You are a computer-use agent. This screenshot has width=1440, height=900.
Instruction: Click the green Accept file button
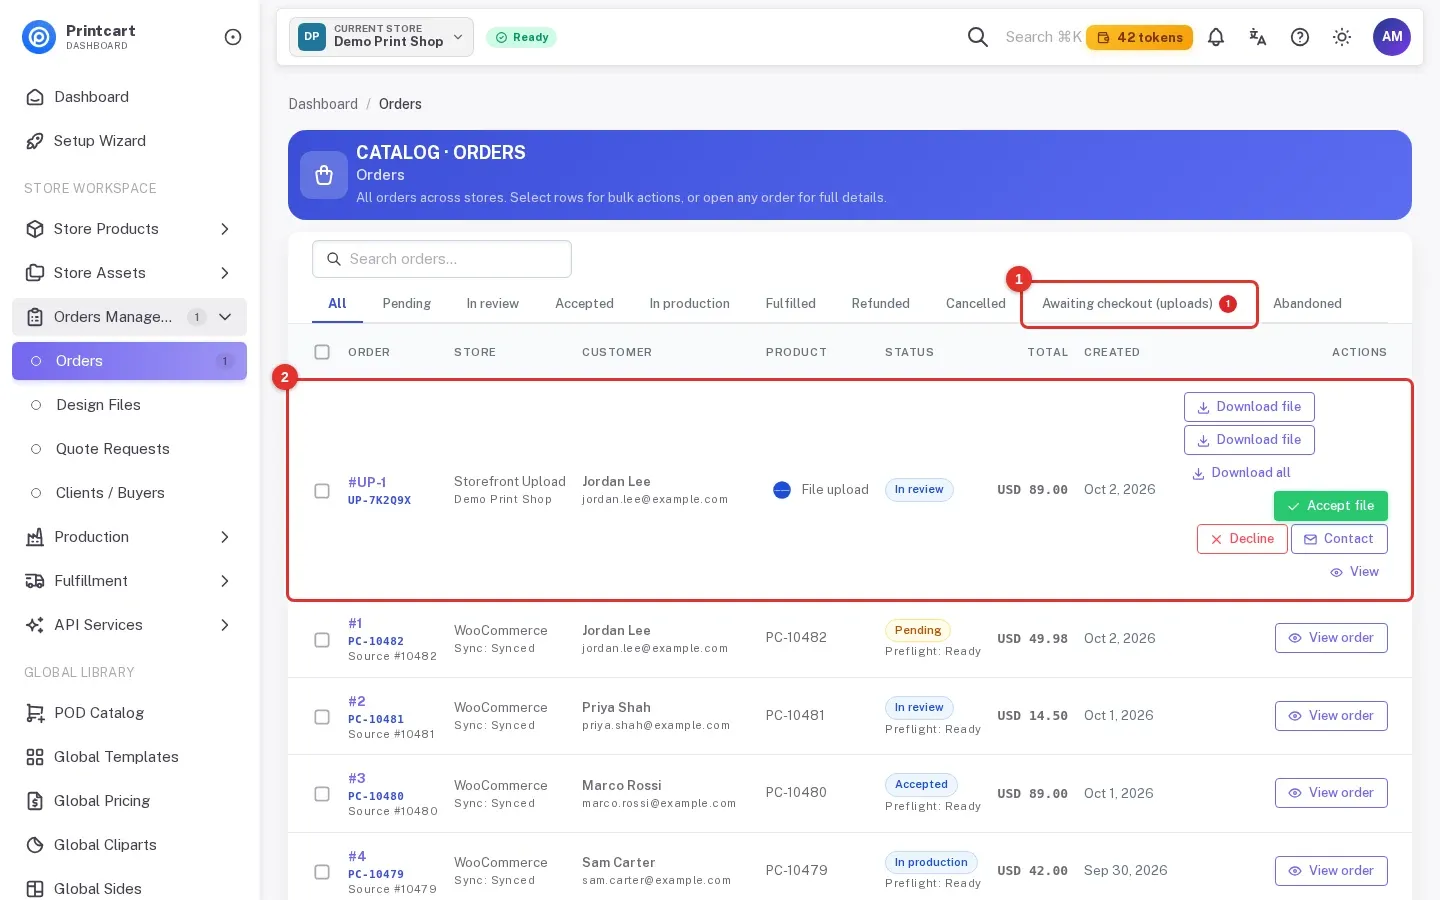click(1330, 506)
